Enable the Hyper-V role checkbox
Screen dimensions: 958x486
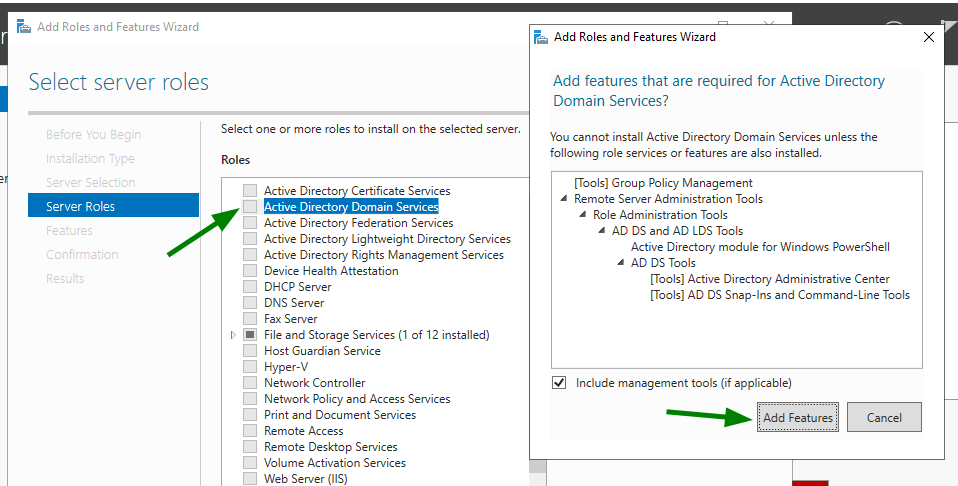point(250,367)
